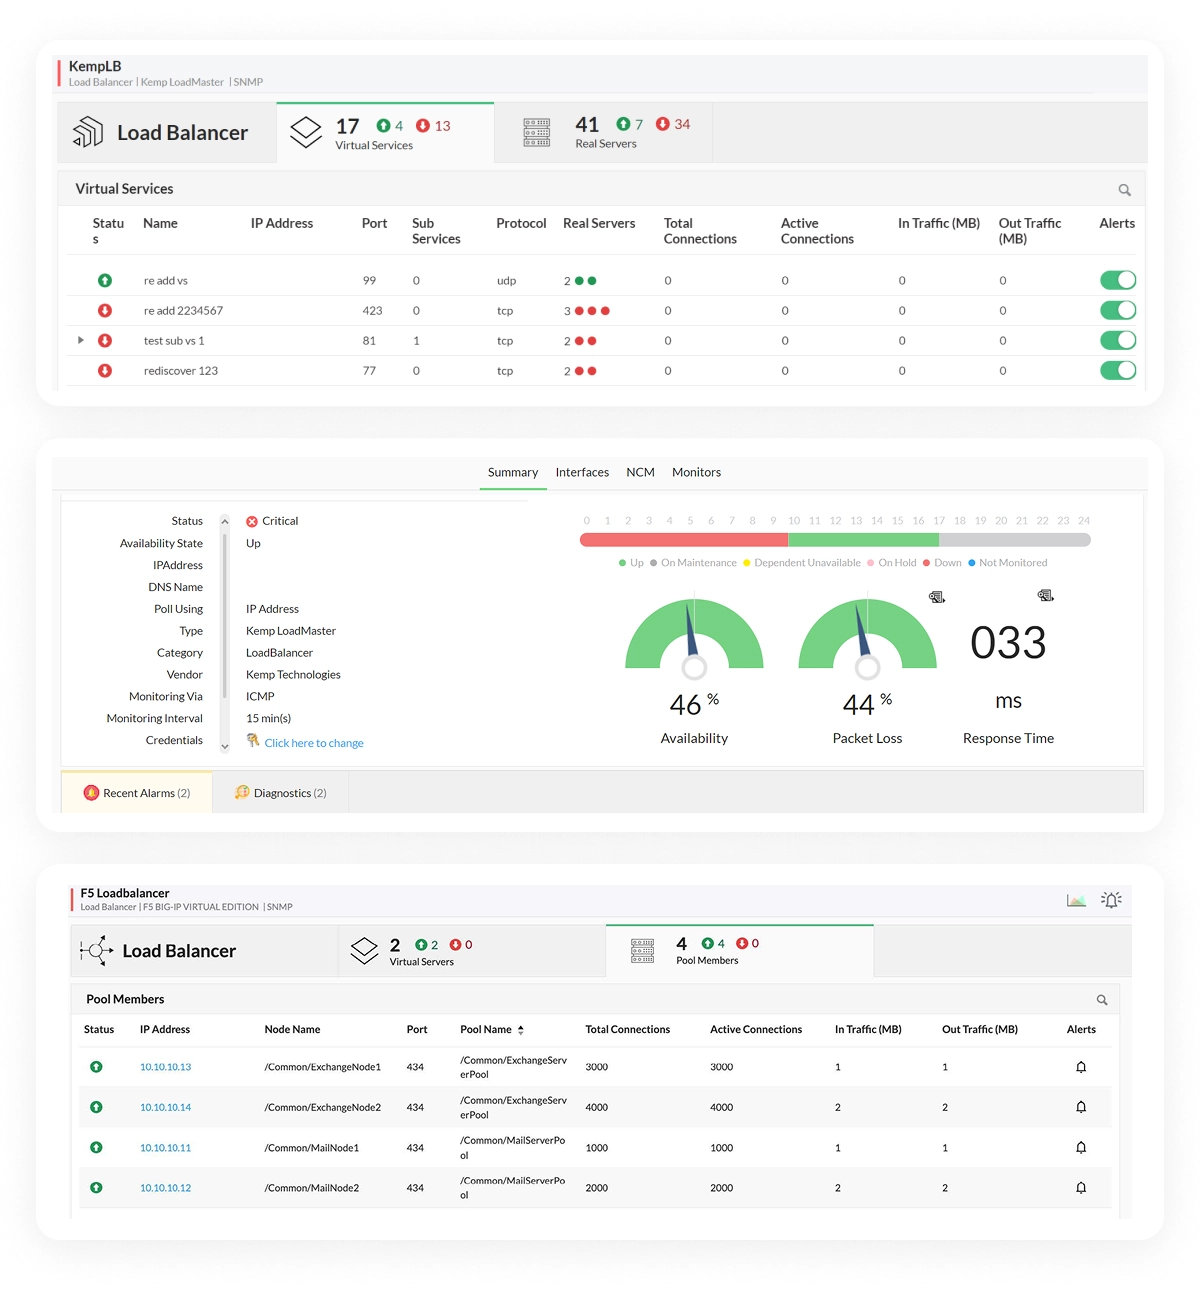1200x1291 pixels.
Task: Click the notification bell icon in F5 header
Action: pyautogui.click(x=1111, y=899)
